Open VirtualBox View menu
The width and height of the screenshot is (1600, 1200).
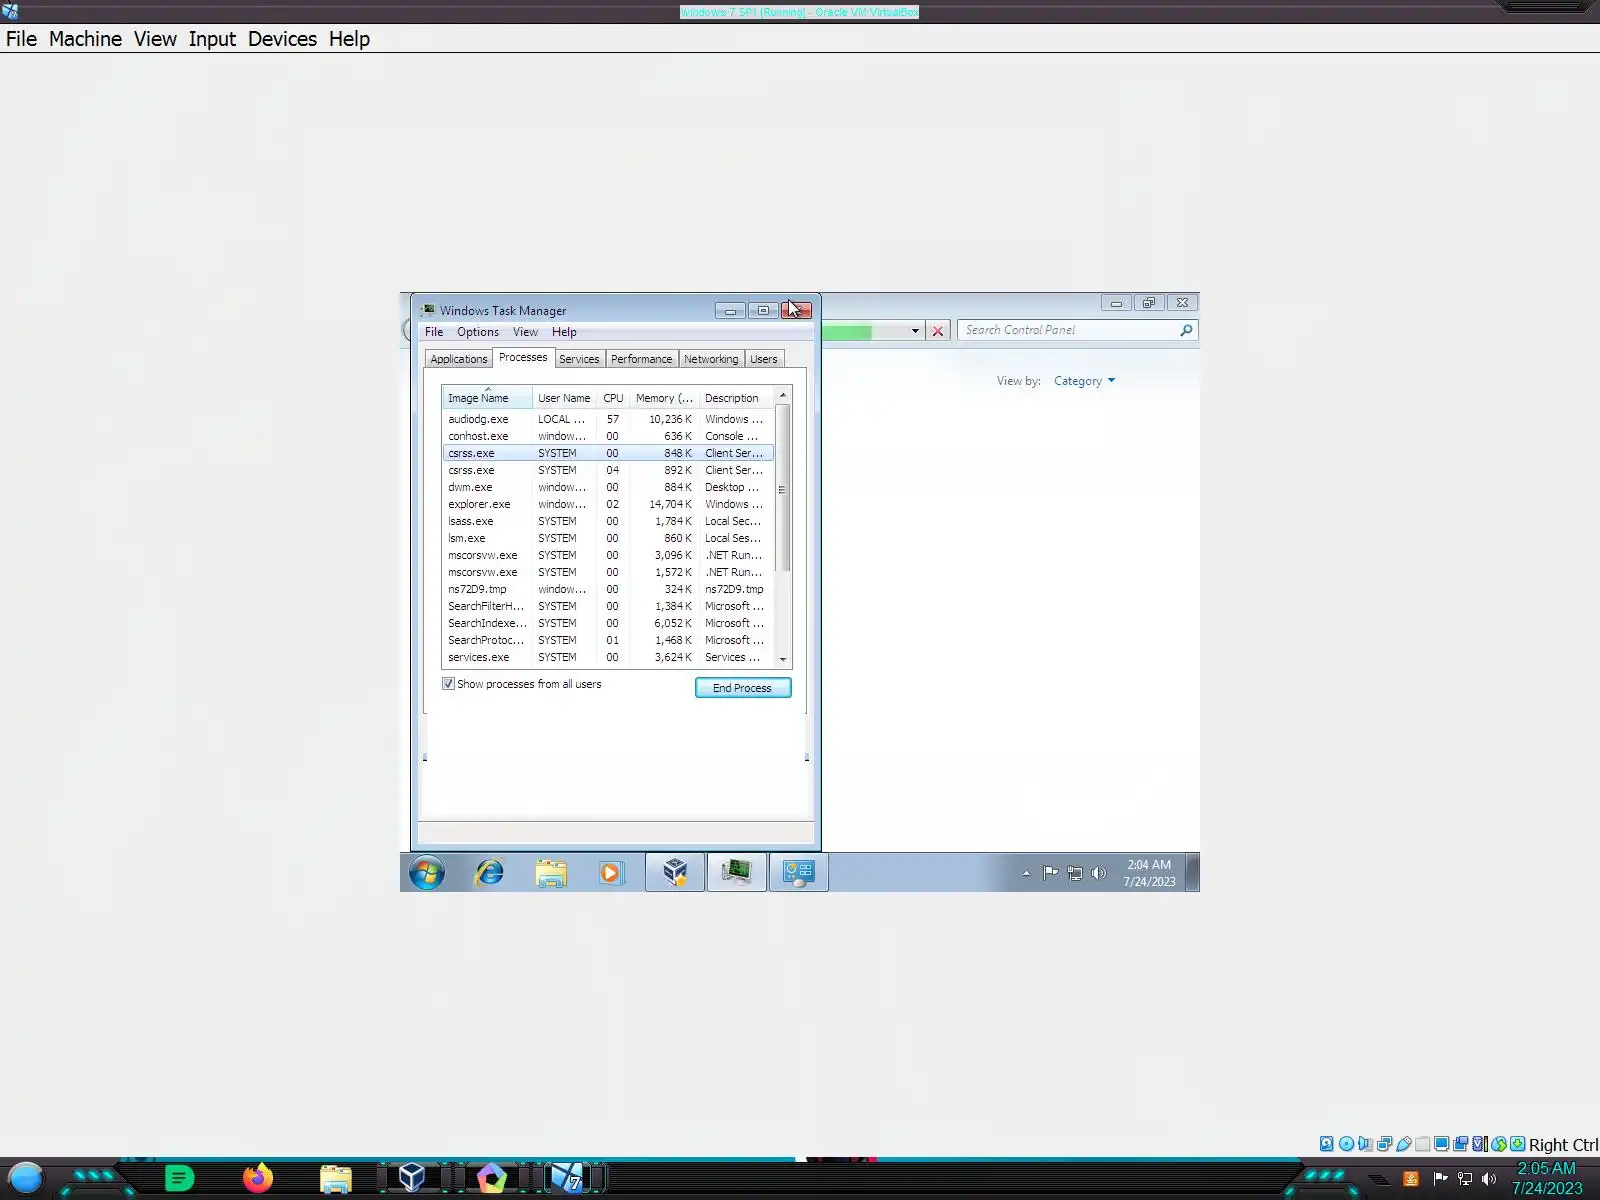click(x=155, y=39)
